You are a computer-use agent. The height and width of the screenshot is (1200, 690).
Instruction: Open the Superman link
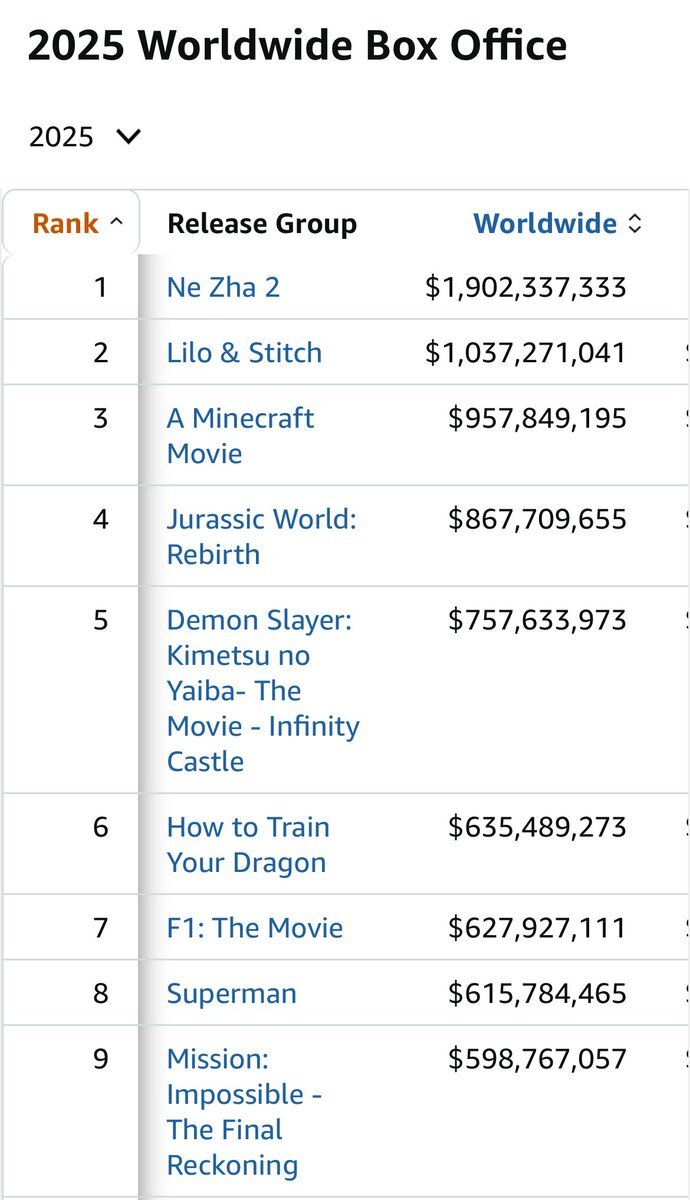click(x=231, y=994)
